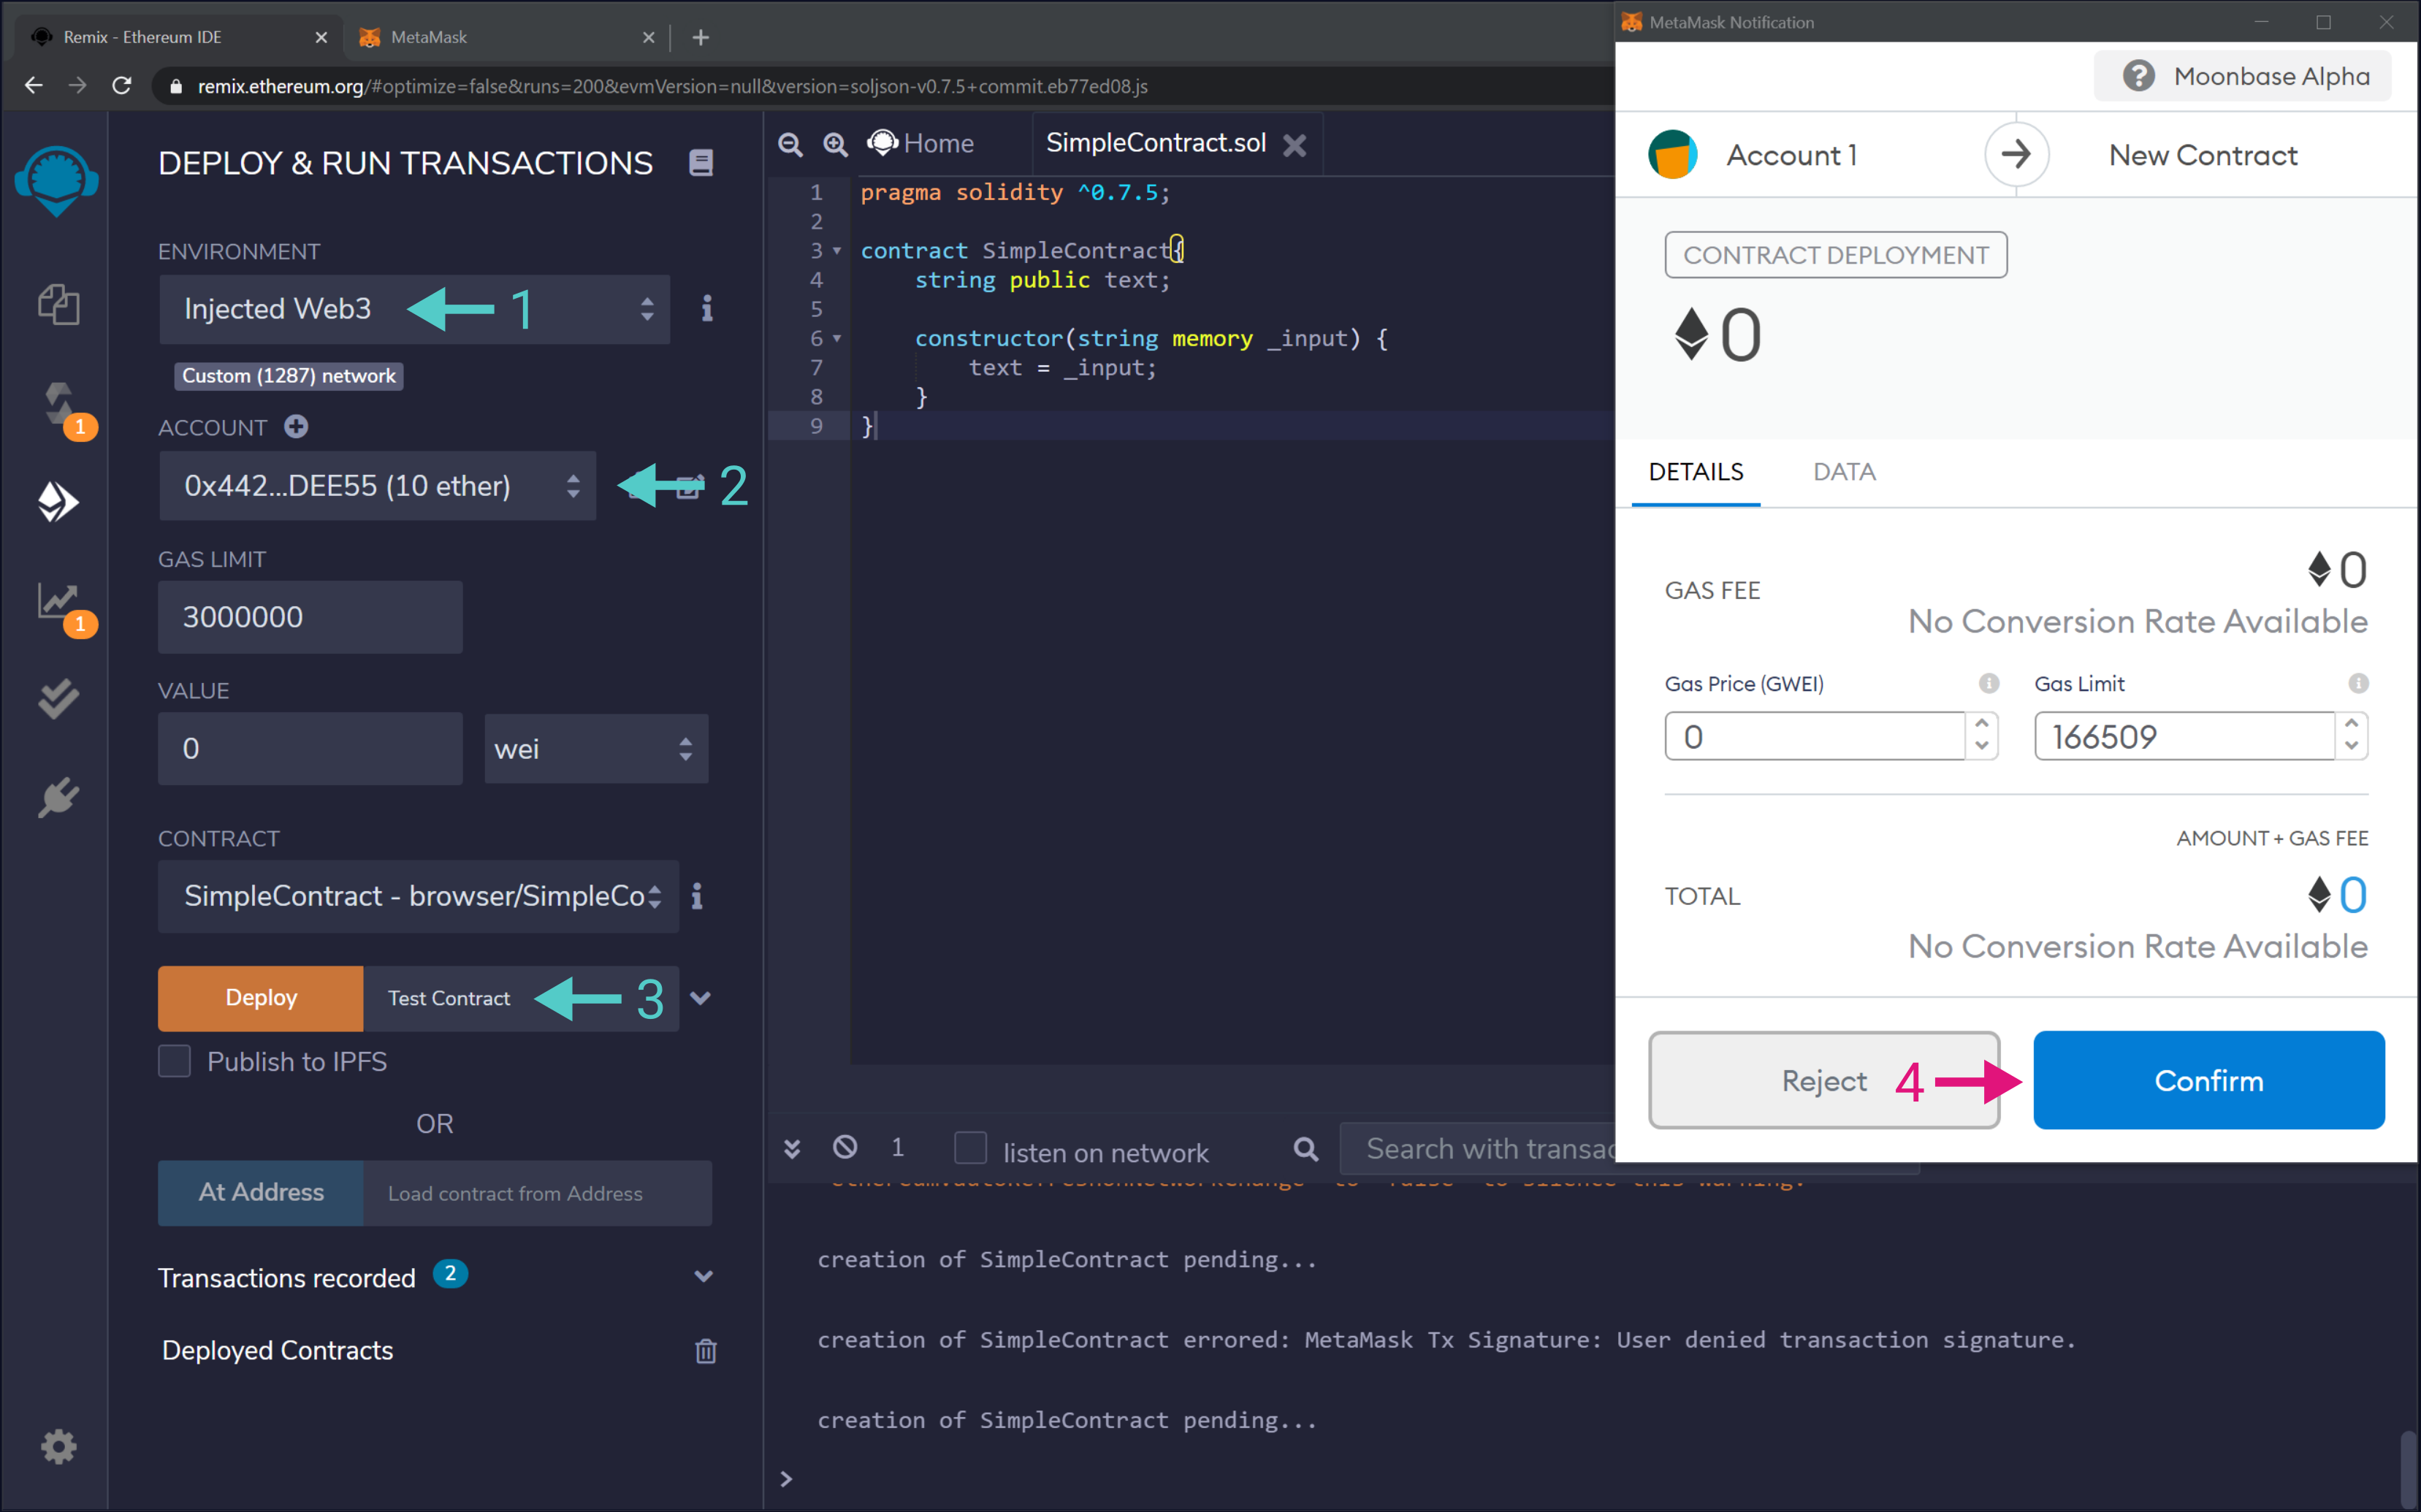Switch to the MetaMask browser tab

click(507, 37)
